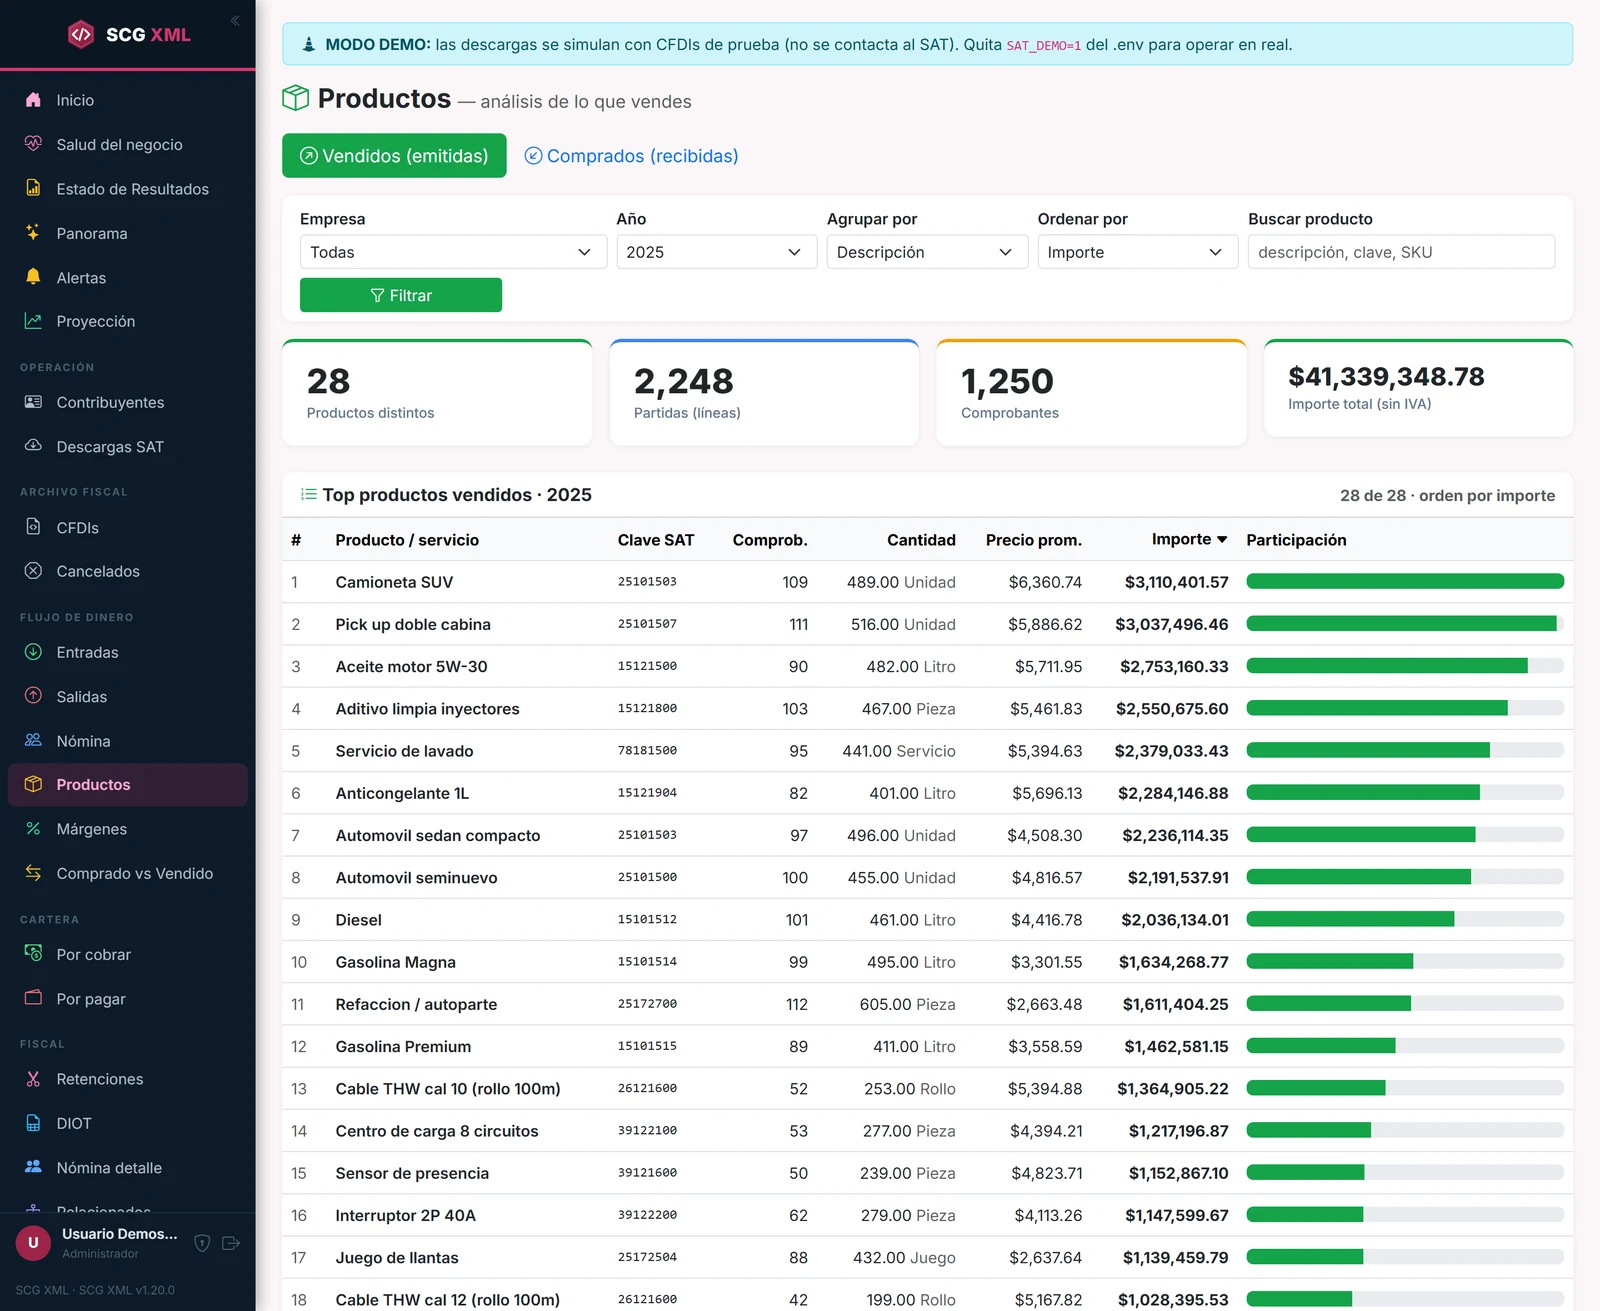Click the Márgenes percent icon
The image size is (1600, 1311).
33,829
